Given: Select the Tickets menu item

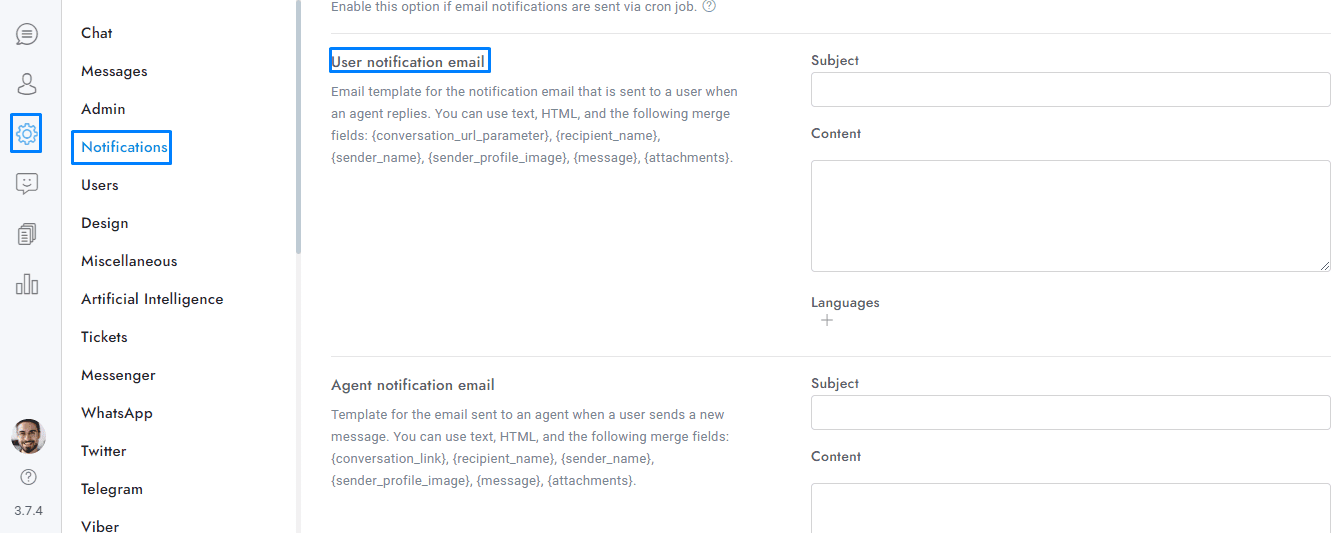Looking at the screenshot, I should (104, 337).
